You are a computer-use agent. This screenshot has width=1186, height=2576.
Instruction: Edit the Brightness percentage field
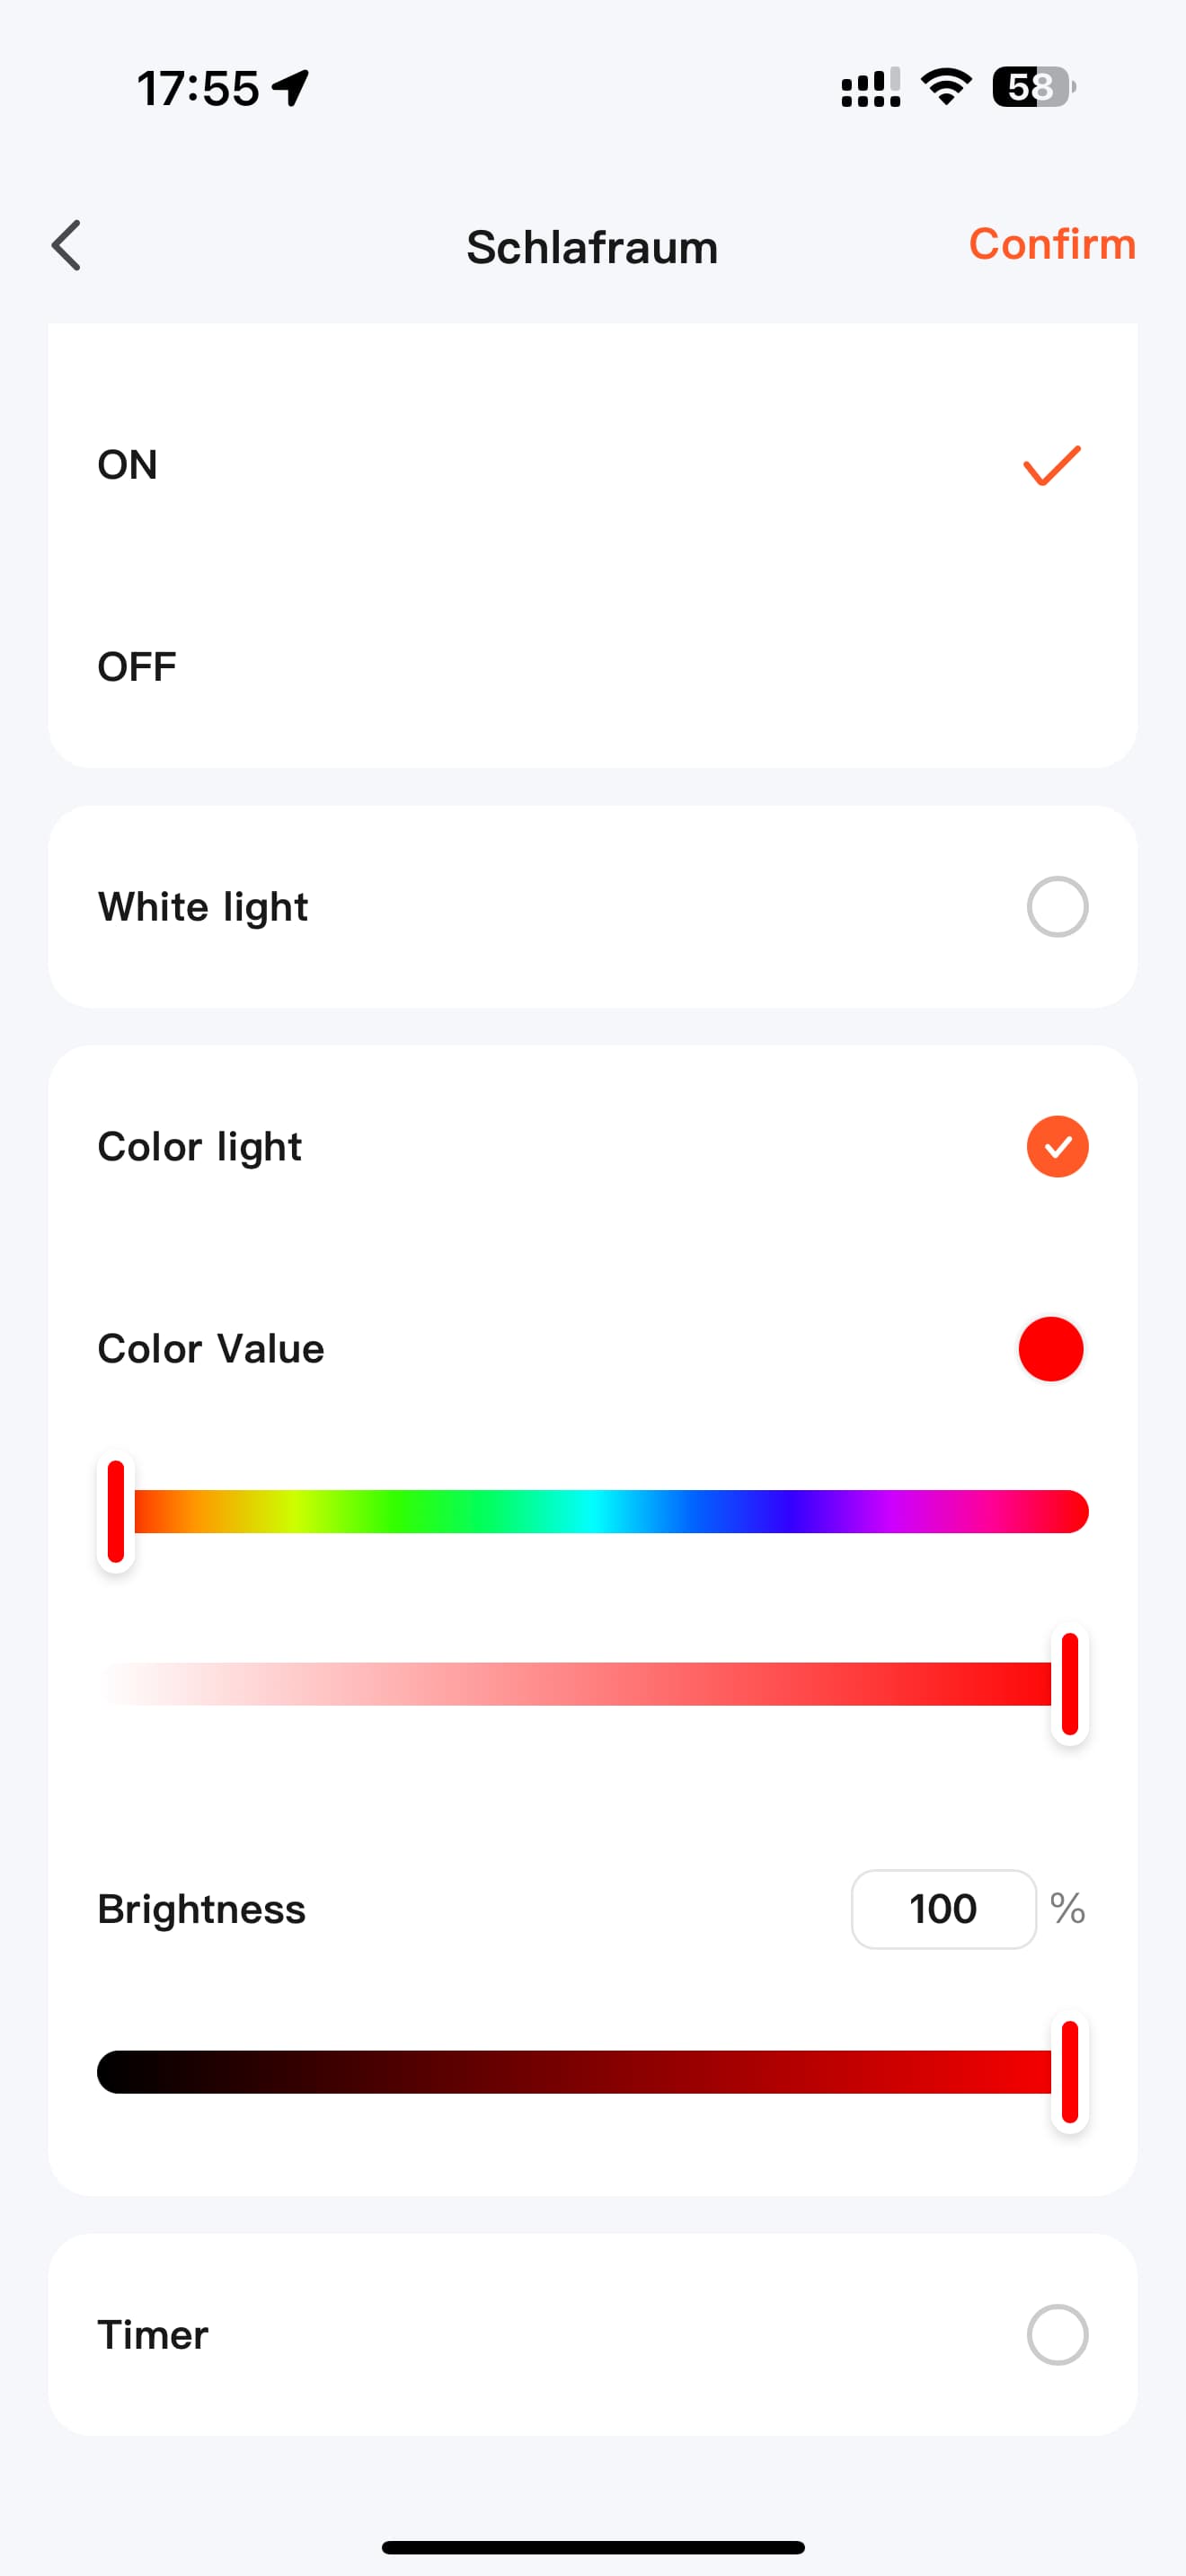tap(943, 1909)
